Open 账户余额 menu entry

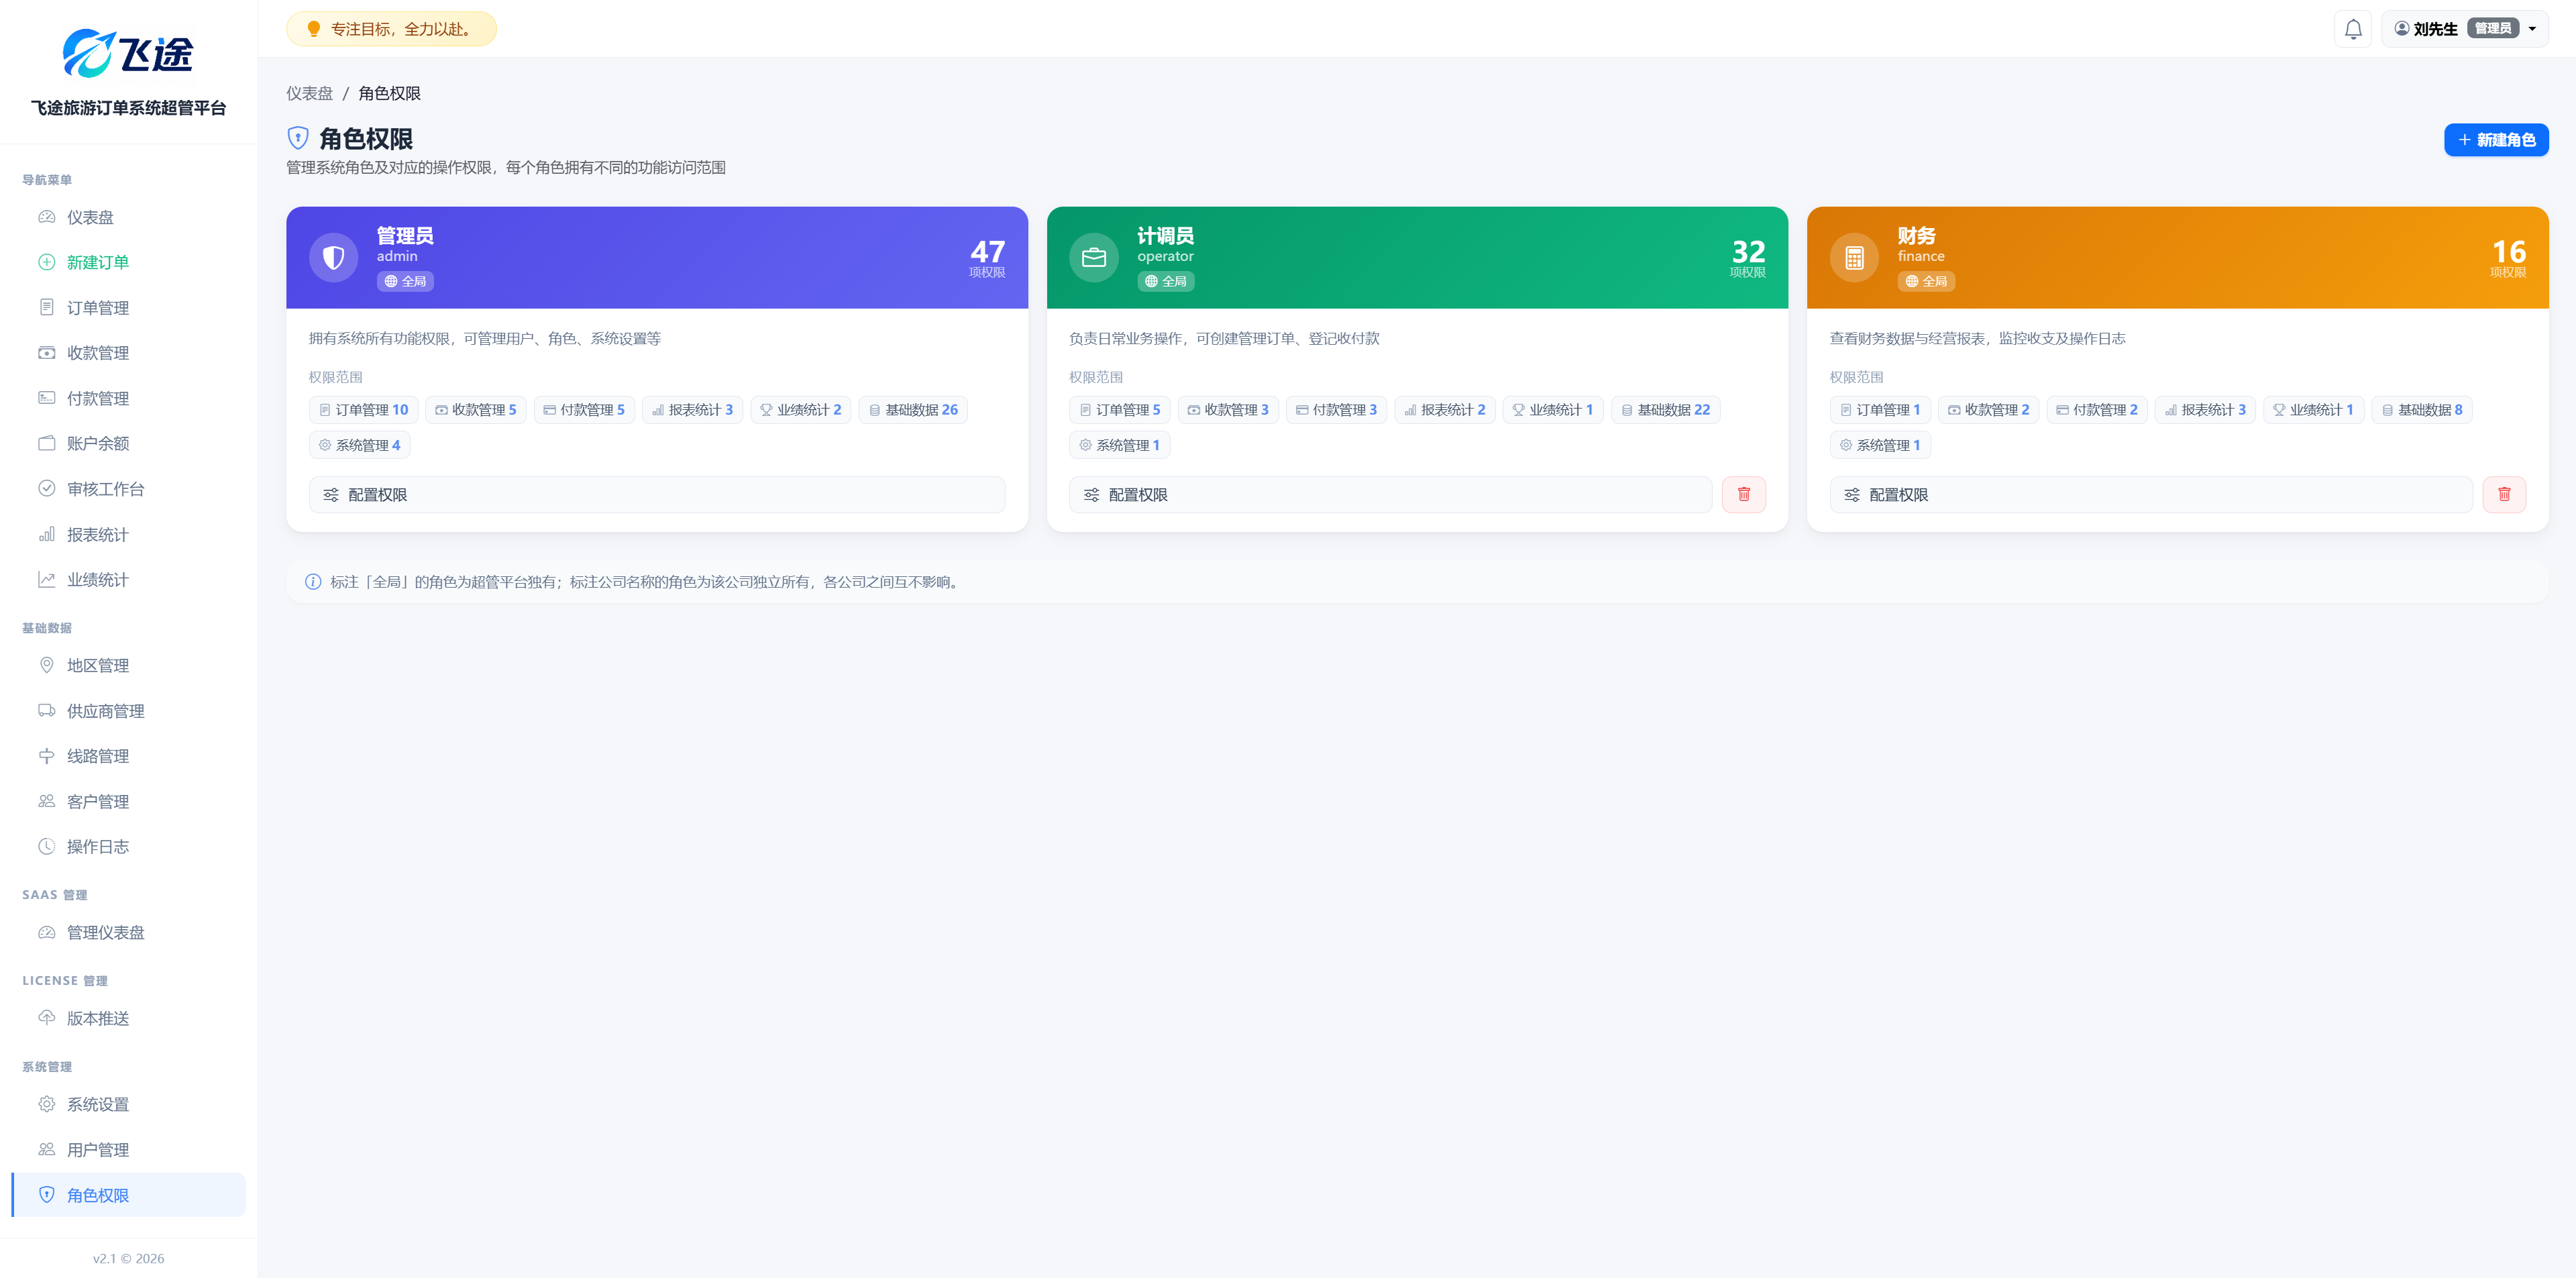pyautogui.click(x=128, y=443)
